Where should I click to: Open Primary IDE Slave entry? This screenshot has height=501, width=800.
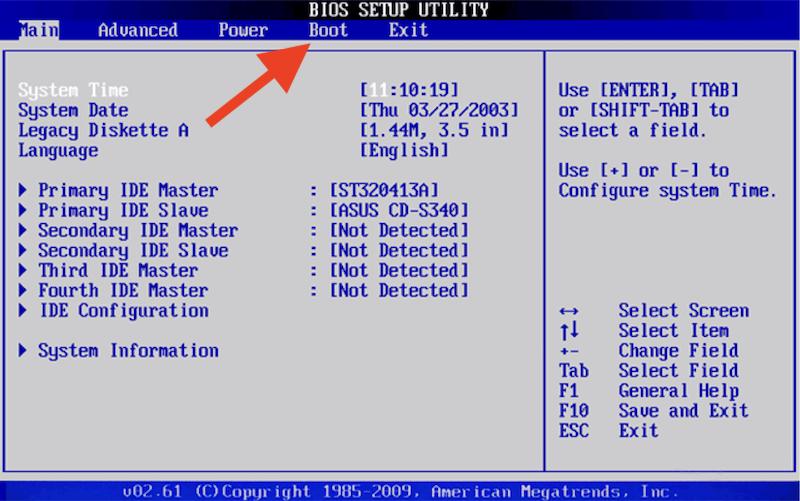click(x=123, y=210)
